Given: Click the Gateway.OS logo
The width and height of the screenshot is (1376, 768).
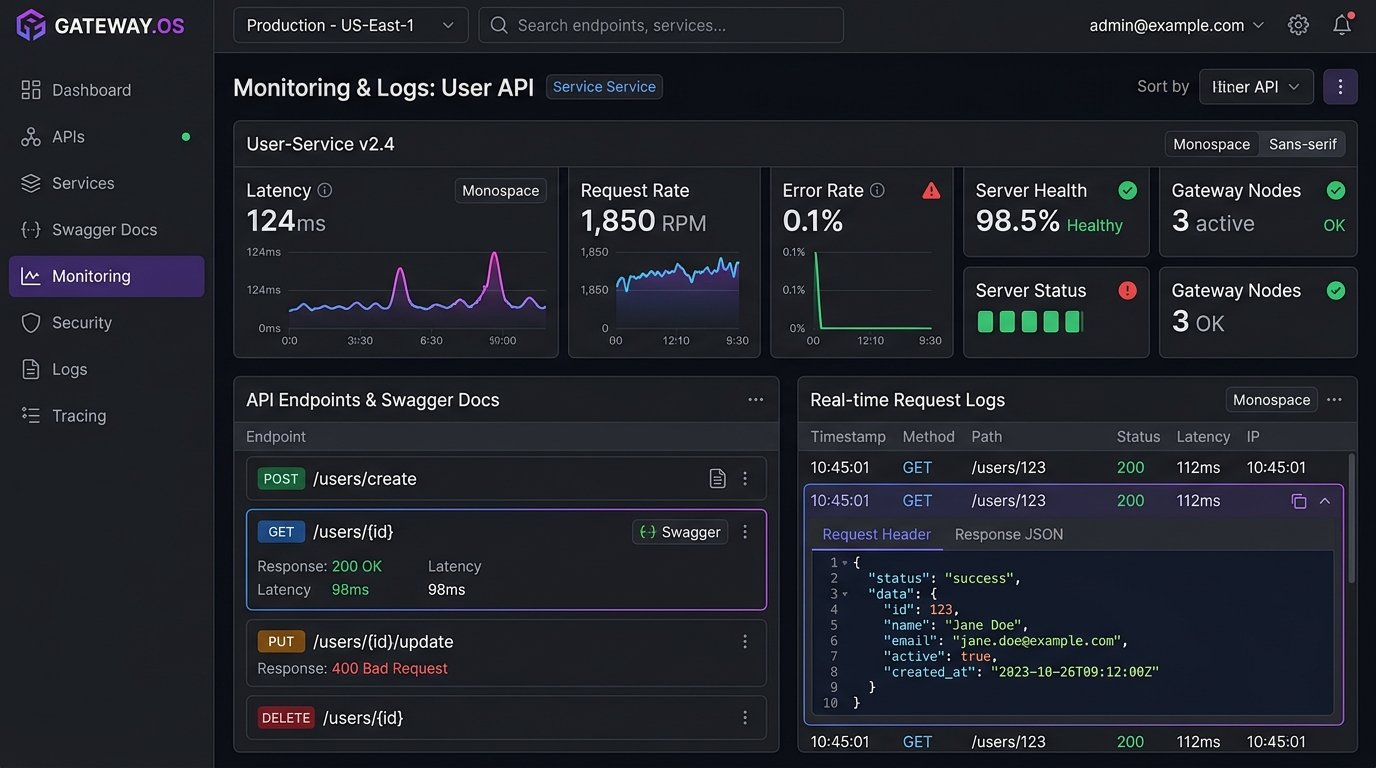Looking at the screenshot, I should coord(101,25).
